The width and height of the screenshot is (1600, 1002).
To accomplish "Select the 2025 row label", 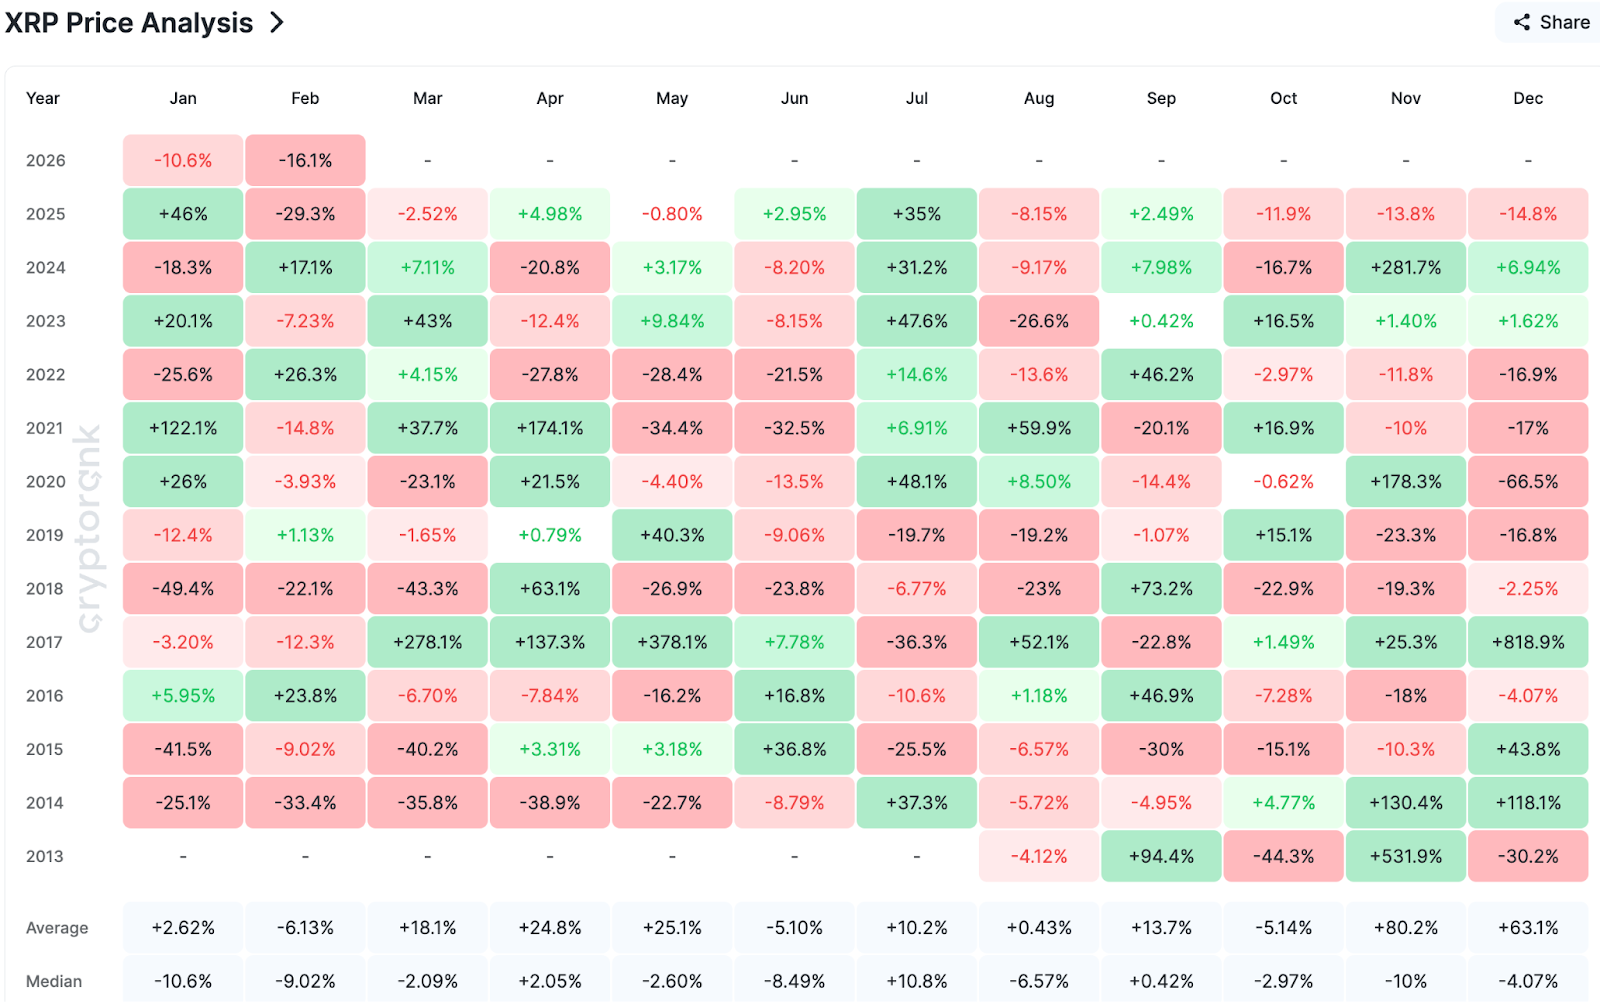I will (46, 214).
